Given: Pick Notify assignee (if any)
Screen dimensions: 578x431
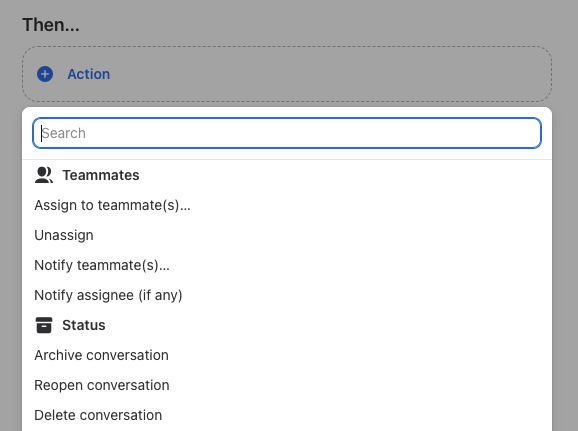Looking at the screenshot, I should [x=287, y=295].
